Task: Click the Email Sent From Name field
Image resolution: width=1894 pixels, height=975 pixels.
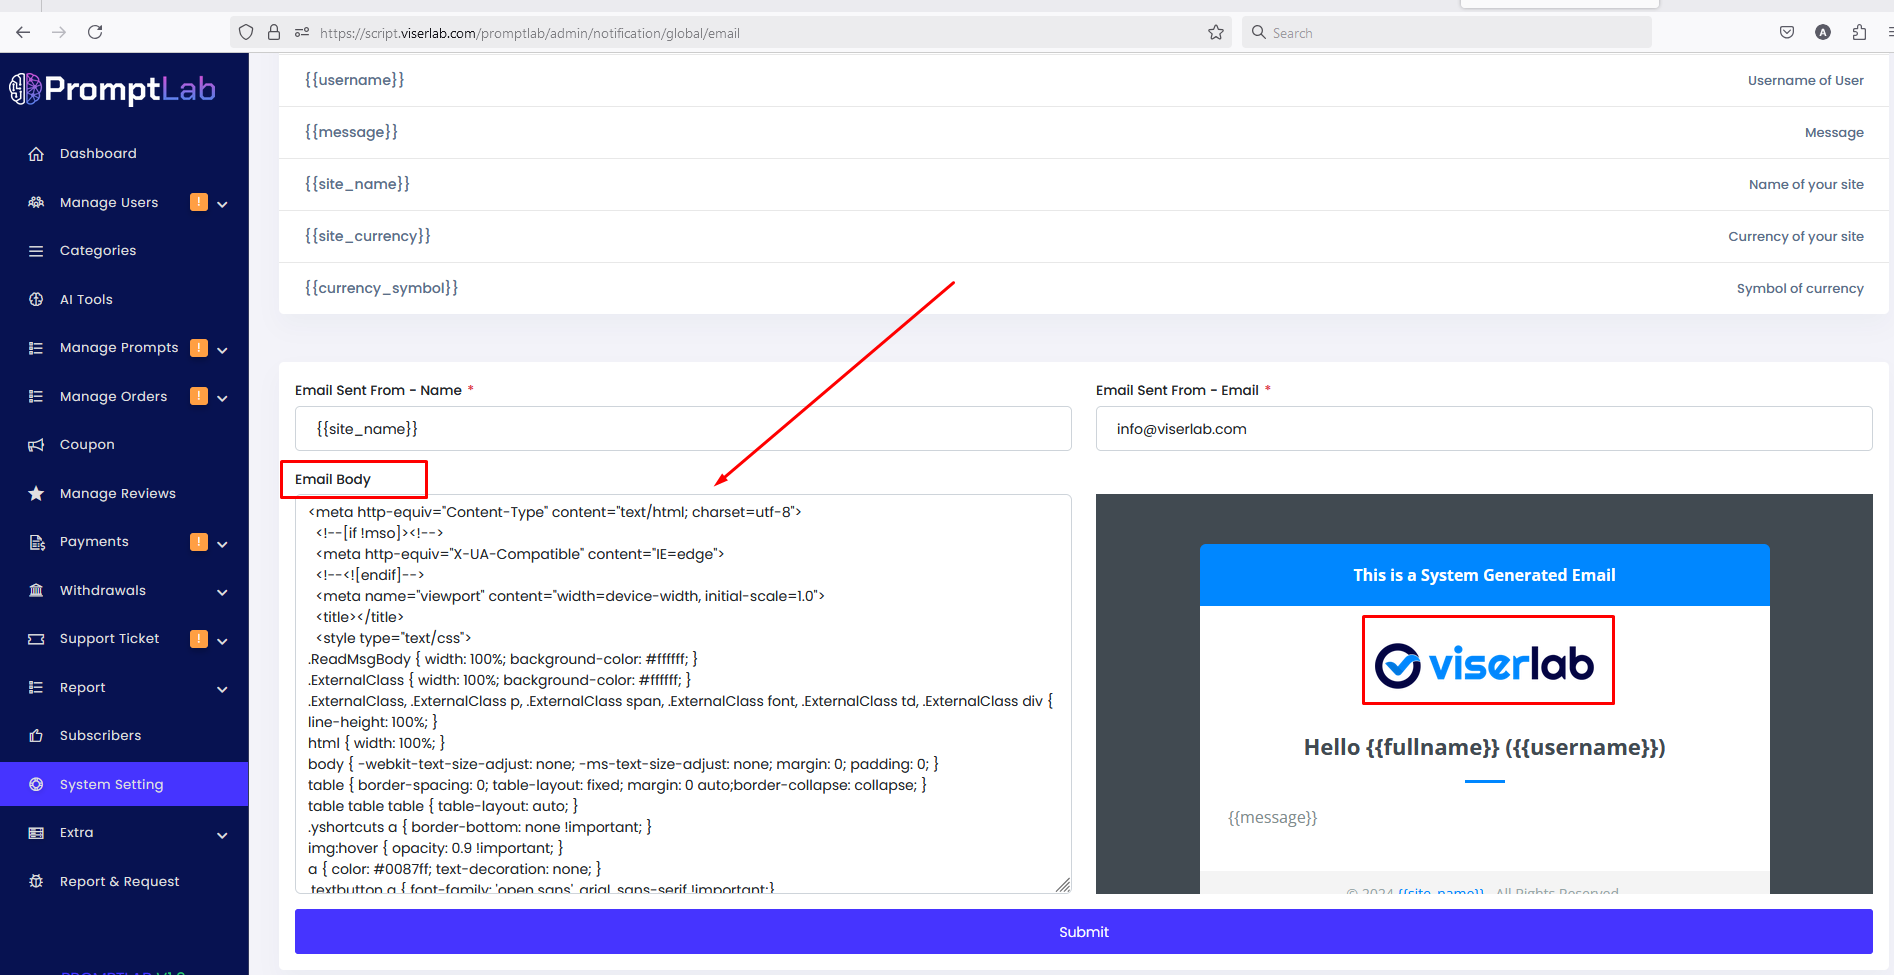Action: 683,429
